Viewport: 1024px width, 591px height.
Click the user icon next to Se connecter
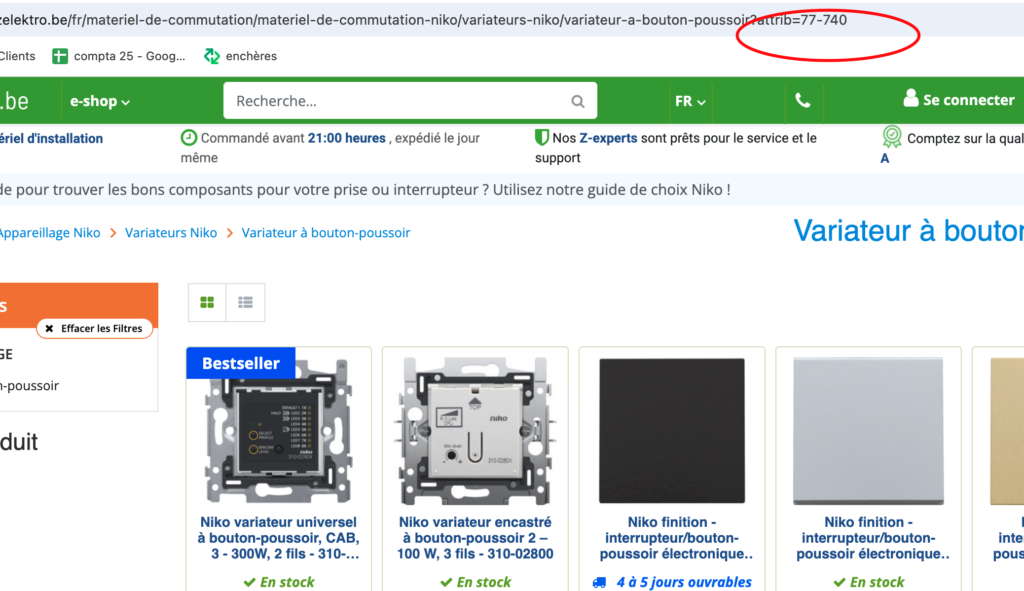pos(910,99)
